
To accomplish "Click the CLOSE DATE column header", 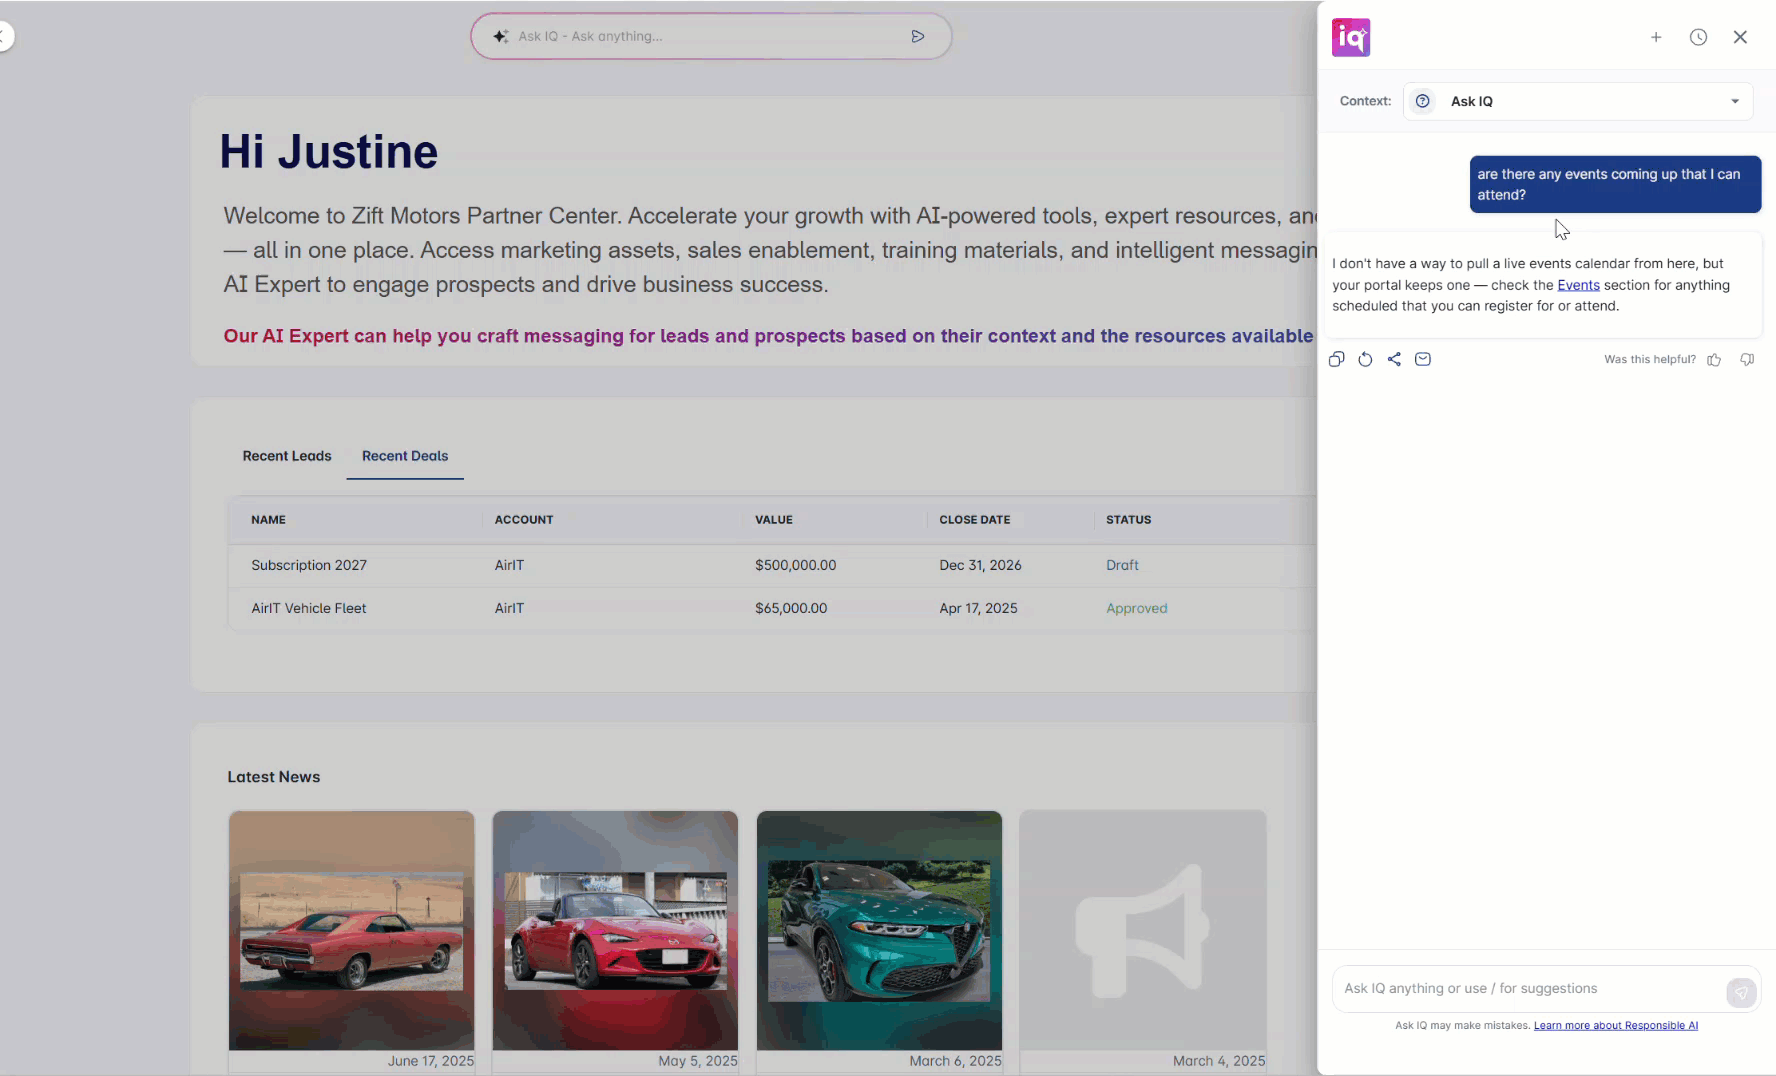I will [x=974, y=520].
